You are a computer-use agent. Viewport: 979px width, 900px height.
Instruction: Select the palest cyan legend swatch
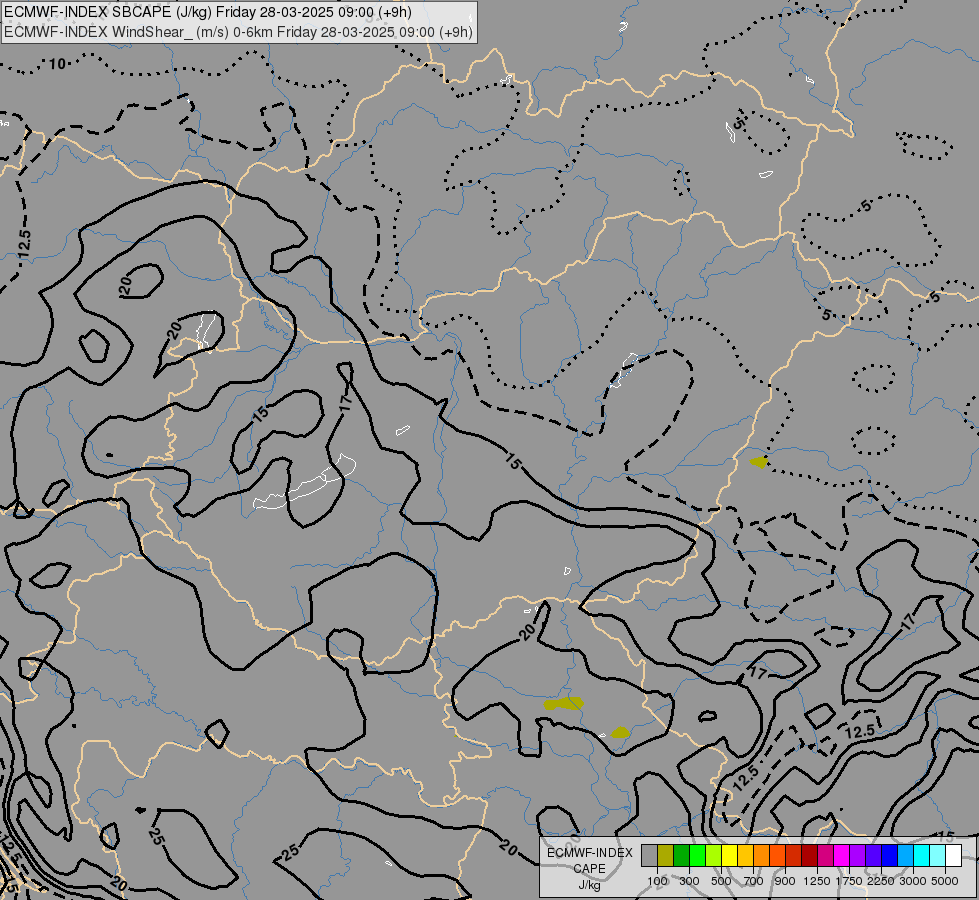pos(937,855)
